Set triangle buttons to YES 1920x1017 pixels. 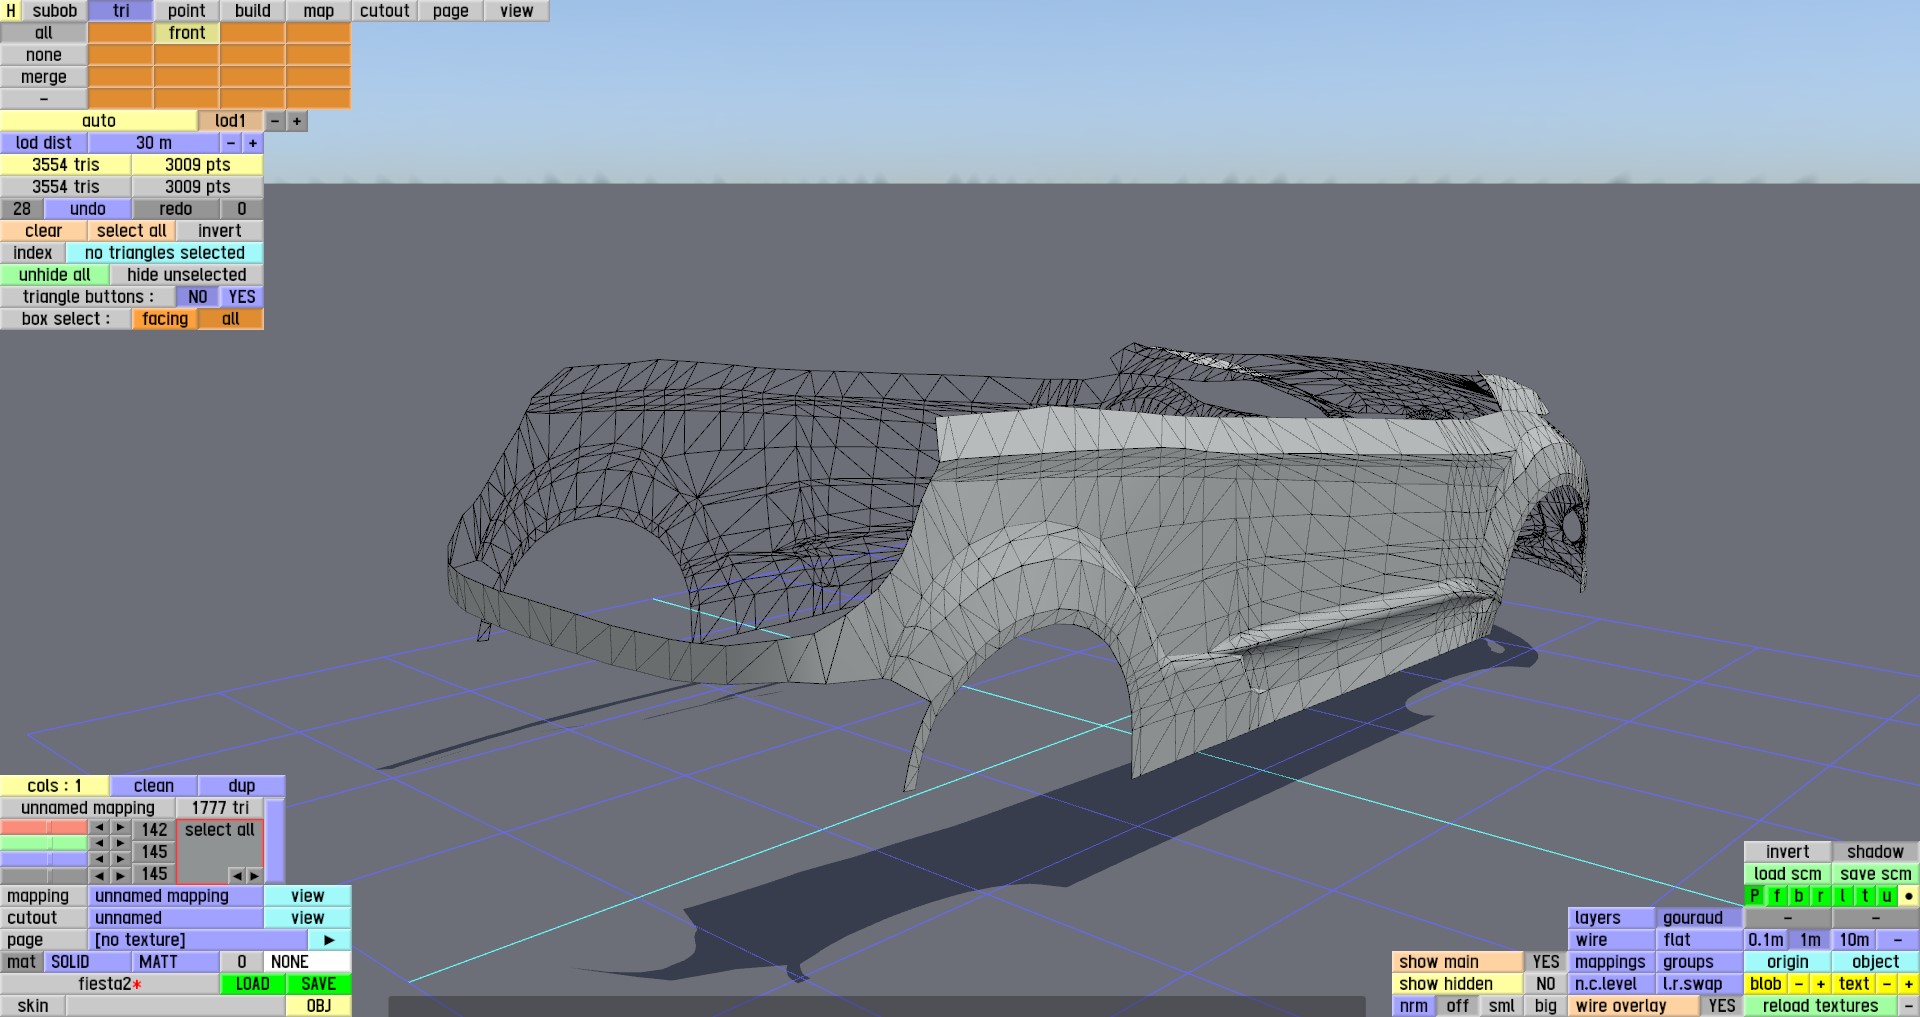(x=242, y=297)
